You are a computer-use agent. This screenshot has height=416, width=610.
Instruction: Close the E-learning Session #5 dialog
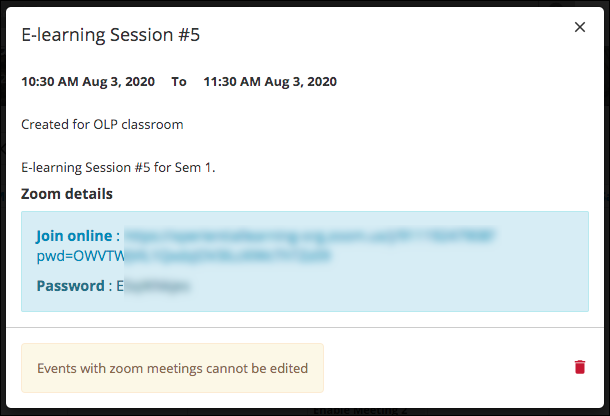[x=580, y=27]
